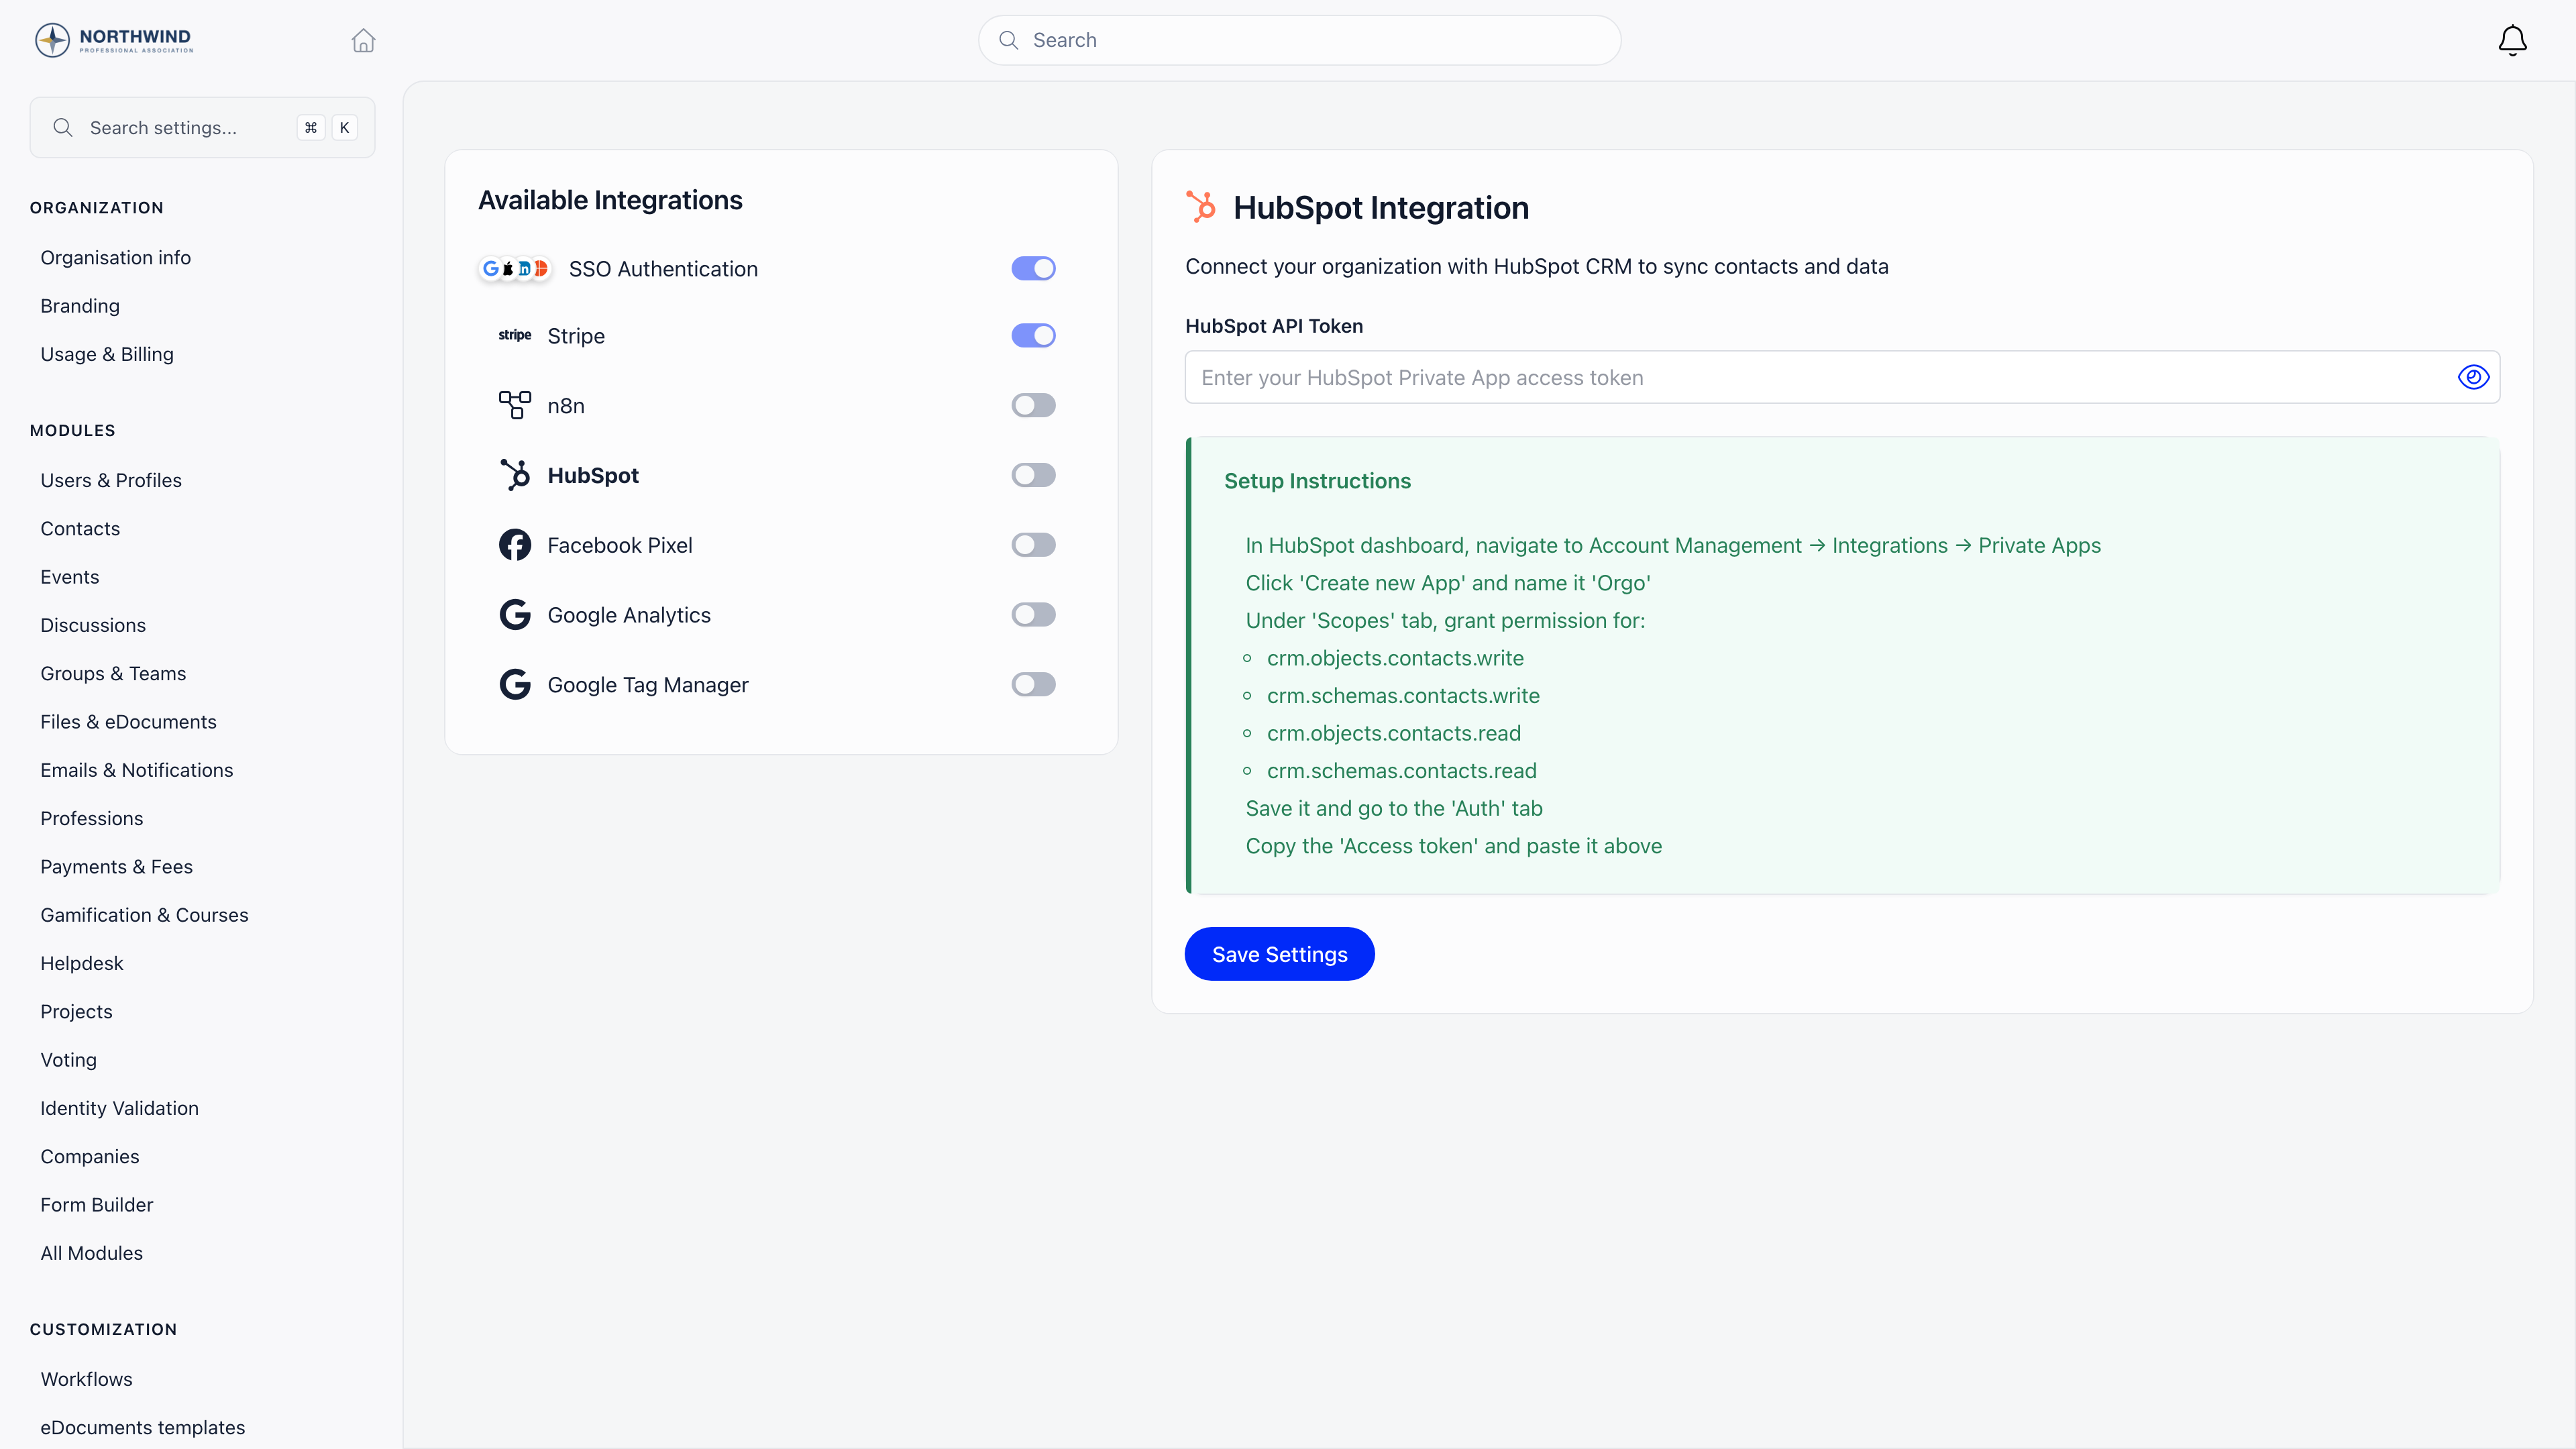2576x1449 pixels.
Task: Enable the n8n toggle
Action: tap(1033, 405)
